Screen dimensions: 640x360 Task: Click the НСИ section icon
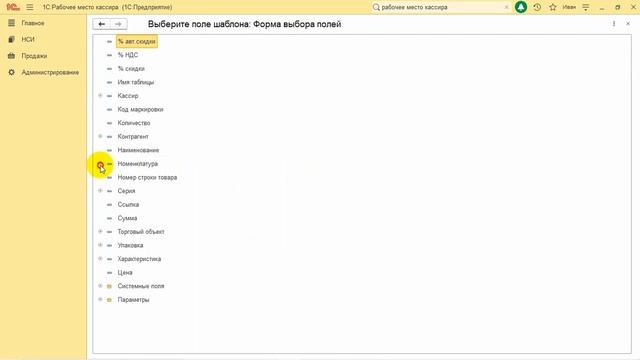11,40
